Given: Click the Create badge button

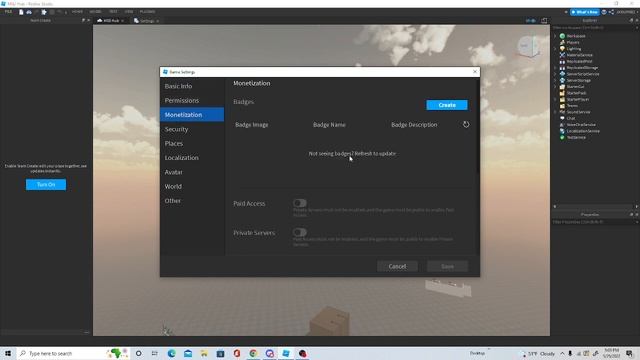Looking at the screenshot, I should [447, 105].
